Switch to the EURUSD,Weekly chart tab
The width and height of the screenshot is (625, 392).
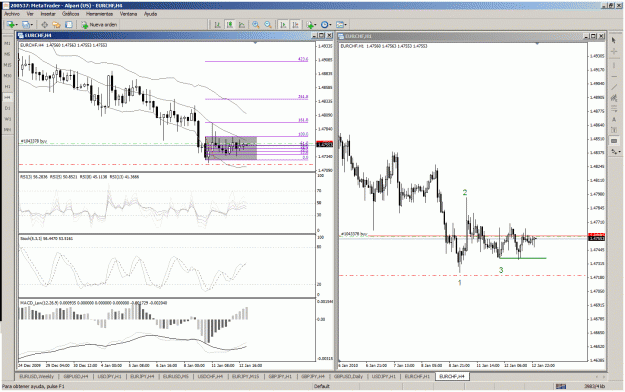pyautogui.click(x=37, y=376)
